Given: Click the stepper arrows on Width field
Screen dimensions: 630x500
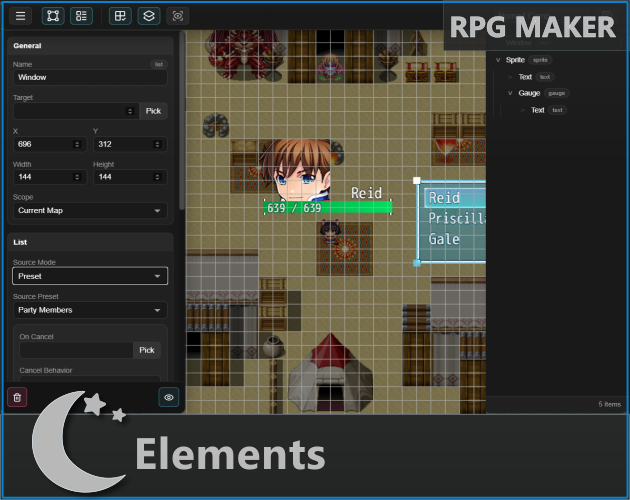Looking at the screenshot, I should click(x=77, y=177).
